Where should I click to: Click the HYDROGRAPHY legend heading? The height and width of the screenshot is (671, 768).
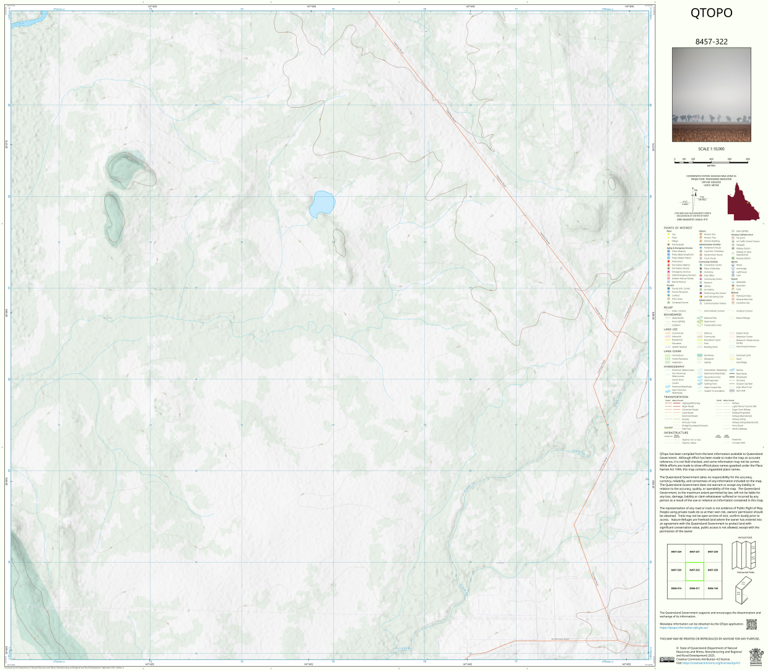coord(674,366)
